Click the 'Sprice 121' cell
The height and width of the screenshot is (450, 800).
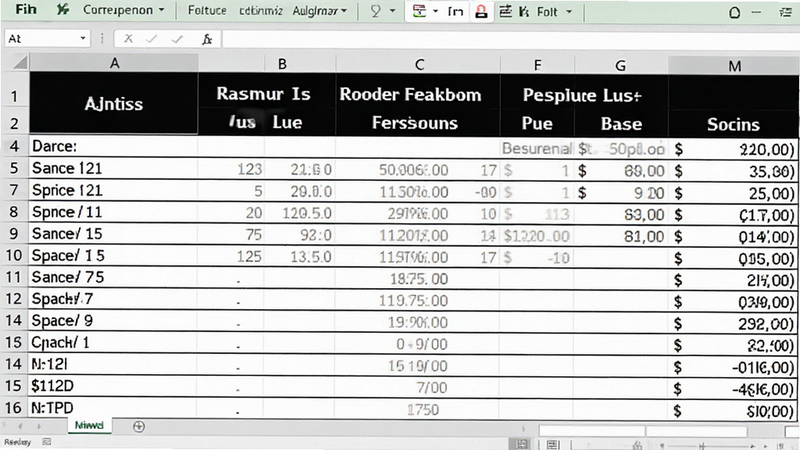114,190
